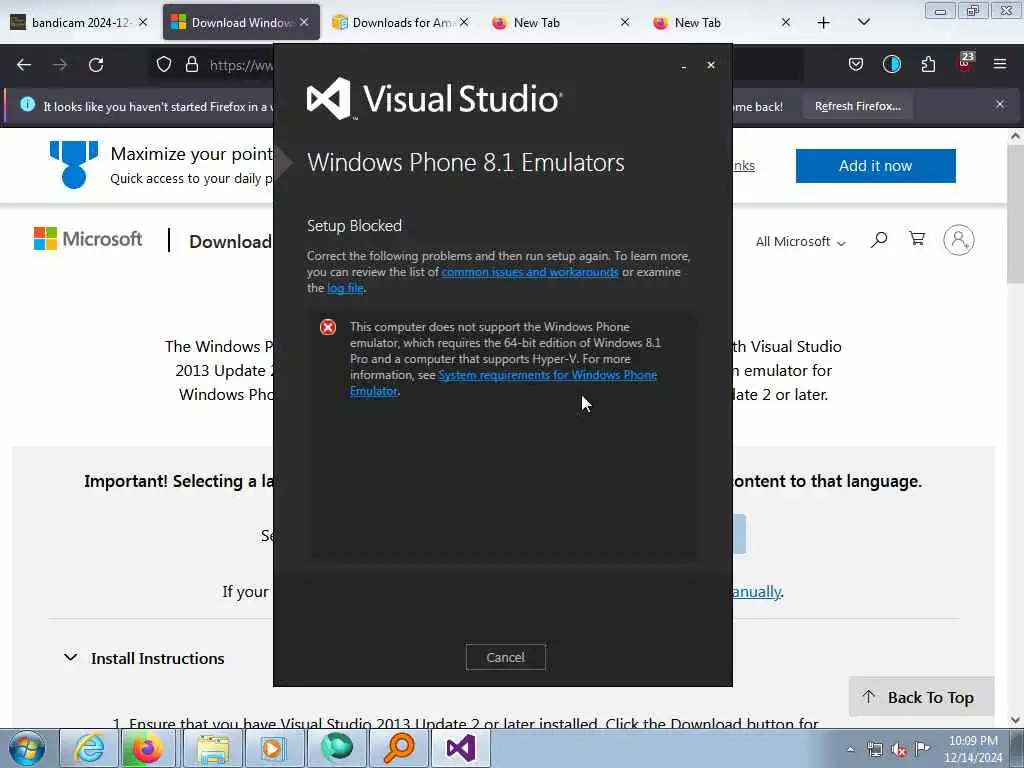Switch to the first New Tab

[560, 22]
